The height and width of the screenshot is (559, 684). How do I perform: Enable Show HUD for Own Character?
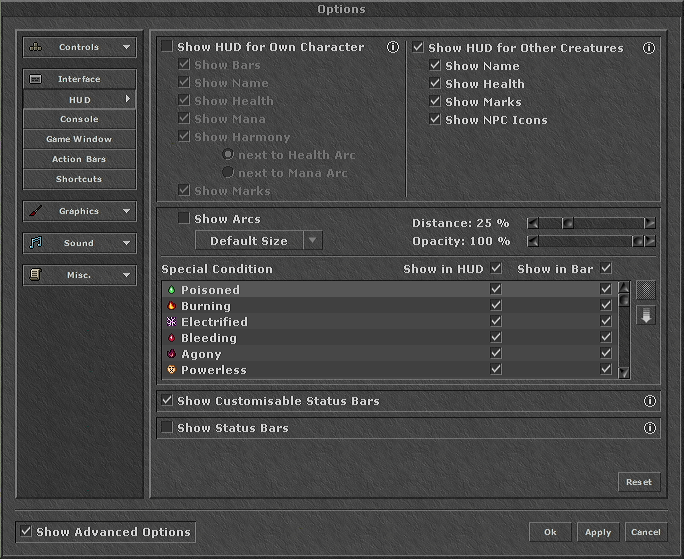167,46
